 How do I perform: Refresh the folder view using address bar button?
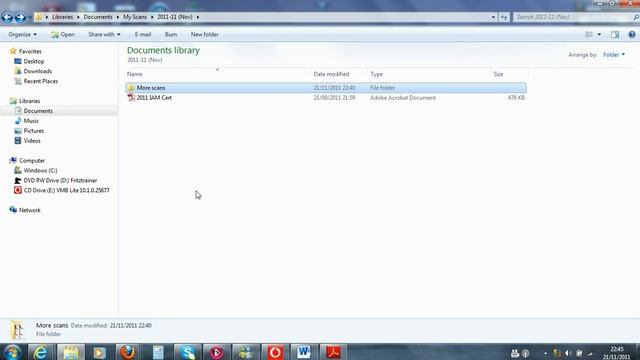504,17
